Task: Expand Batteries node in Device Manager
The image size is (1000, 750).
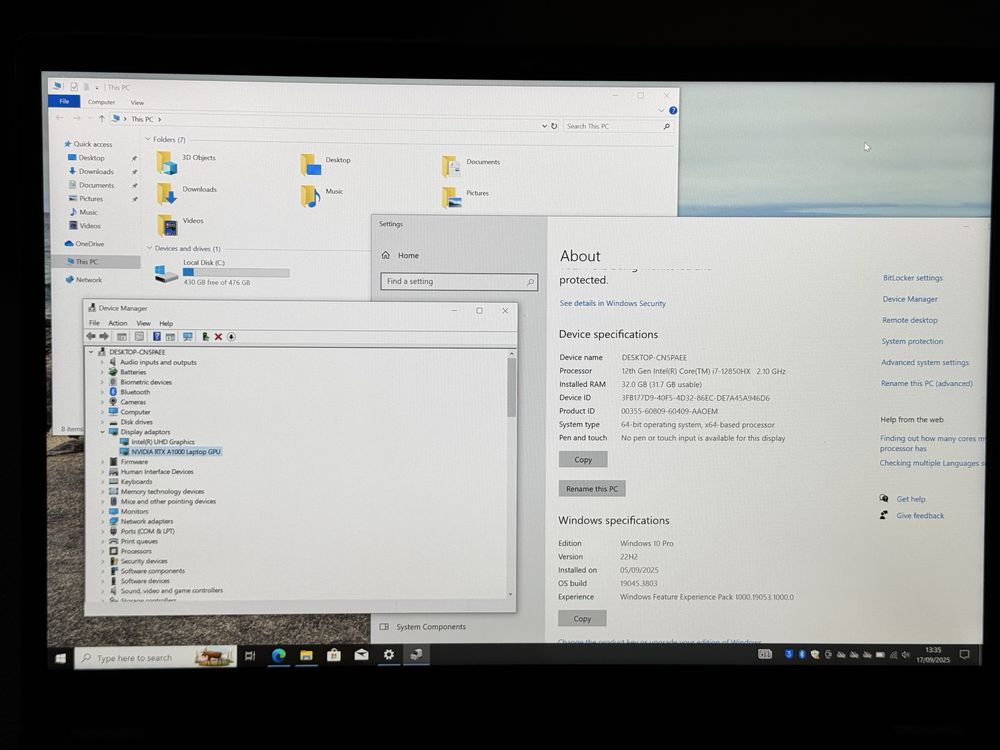Action: 102,372
